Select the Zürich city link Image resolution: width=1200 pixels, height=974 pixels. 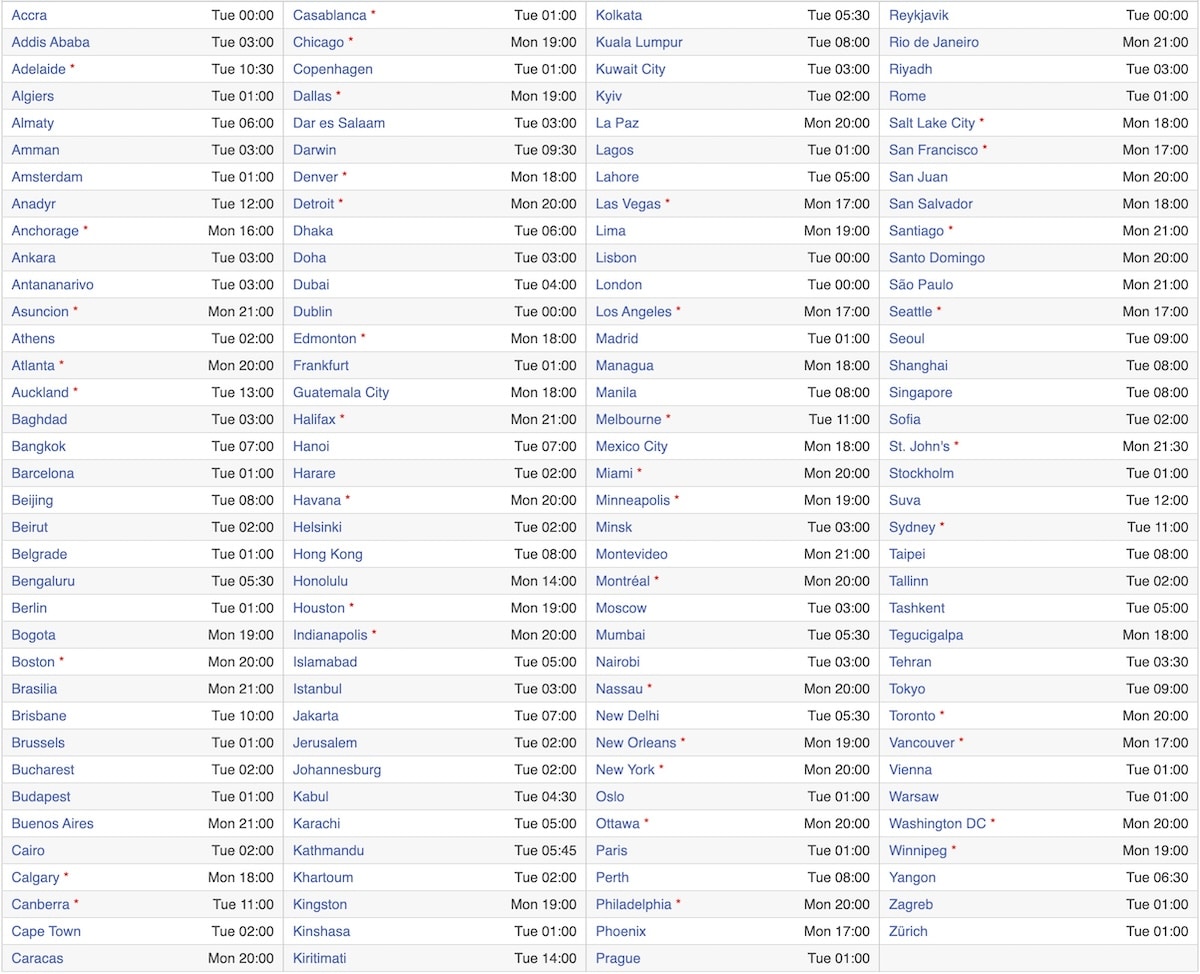coord(908,932)
